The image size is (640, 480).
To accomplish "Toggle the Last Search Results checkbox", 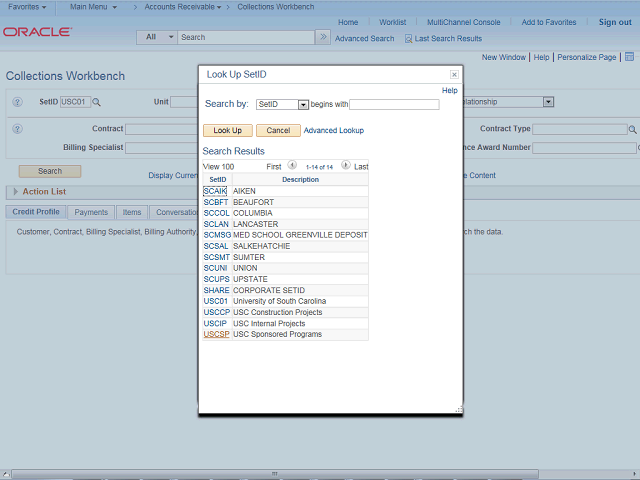I will pyautogui.click(x=408, y=38).
